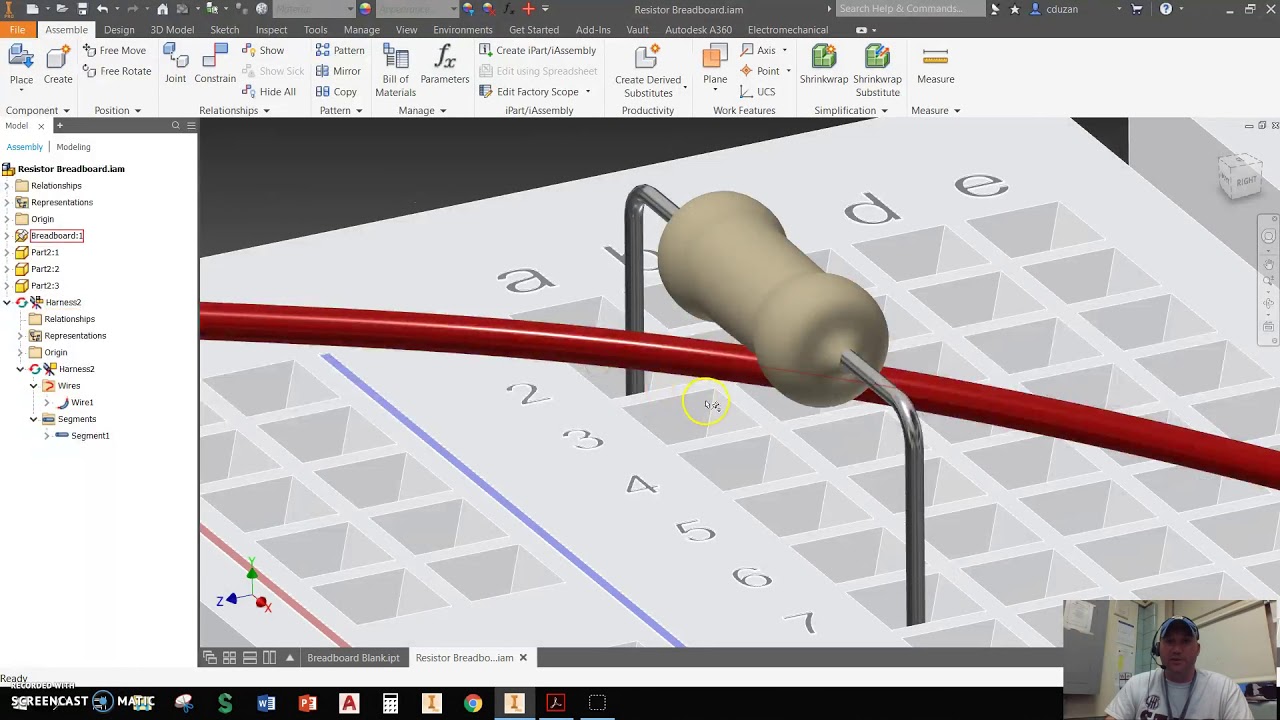
Task: Collapse the Segments tree node
Action: click(33, 419)
